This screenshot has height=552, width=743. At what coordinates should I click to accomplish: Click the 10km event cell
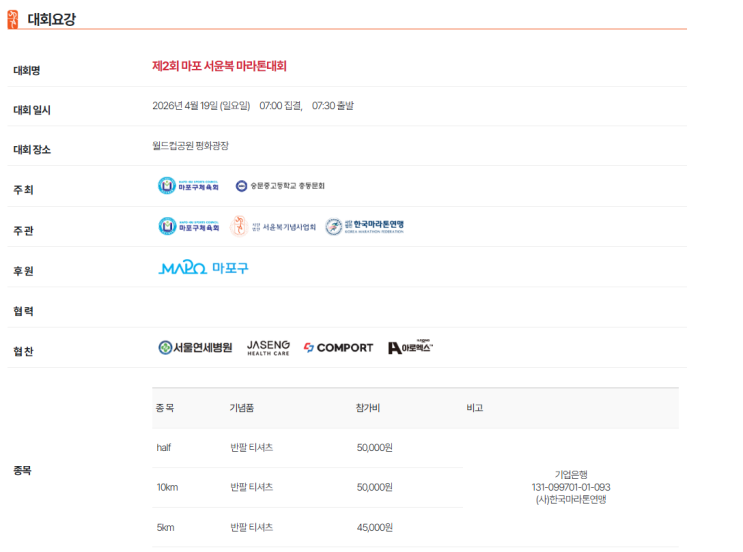167,488
